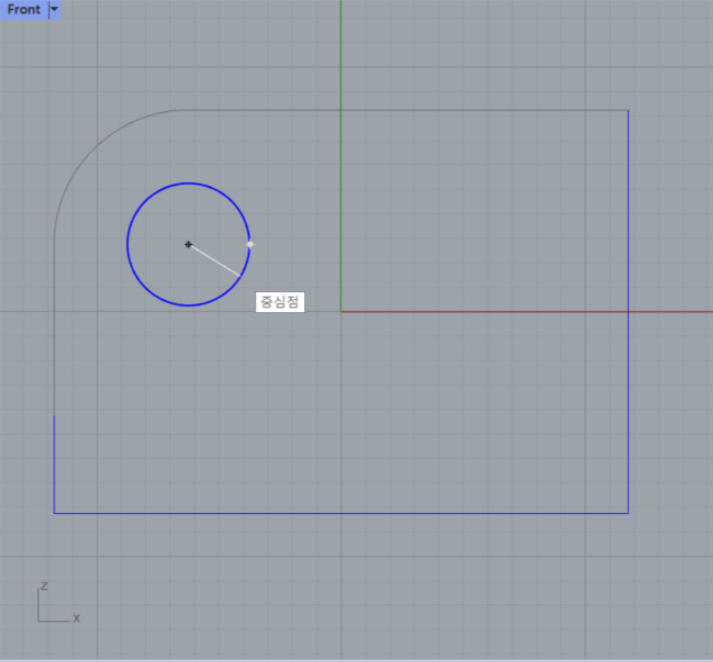Select the gray rounded corner arc
Viewport: 713px width, 662px height.
click(x=91, y=148)
